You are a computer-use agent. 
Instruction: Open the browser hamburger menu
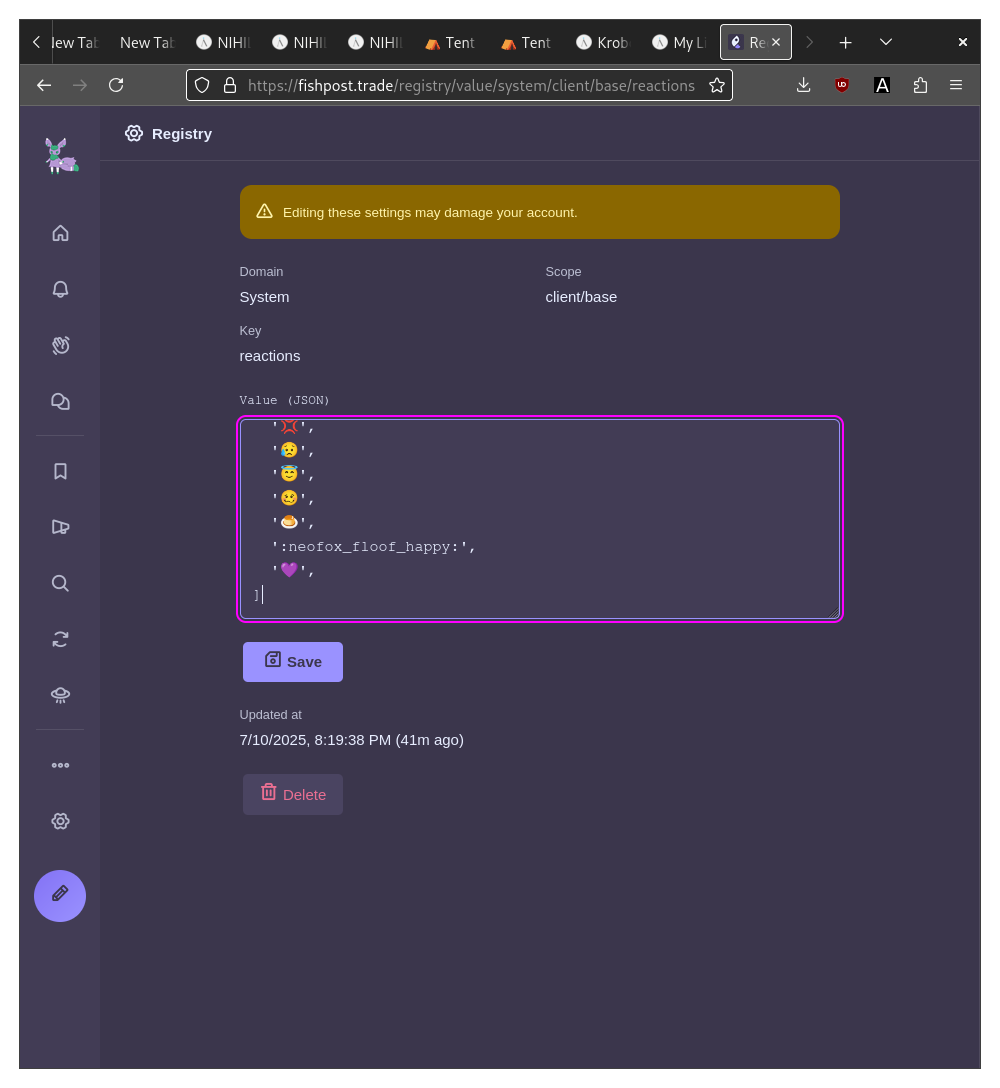coord(956,85)
